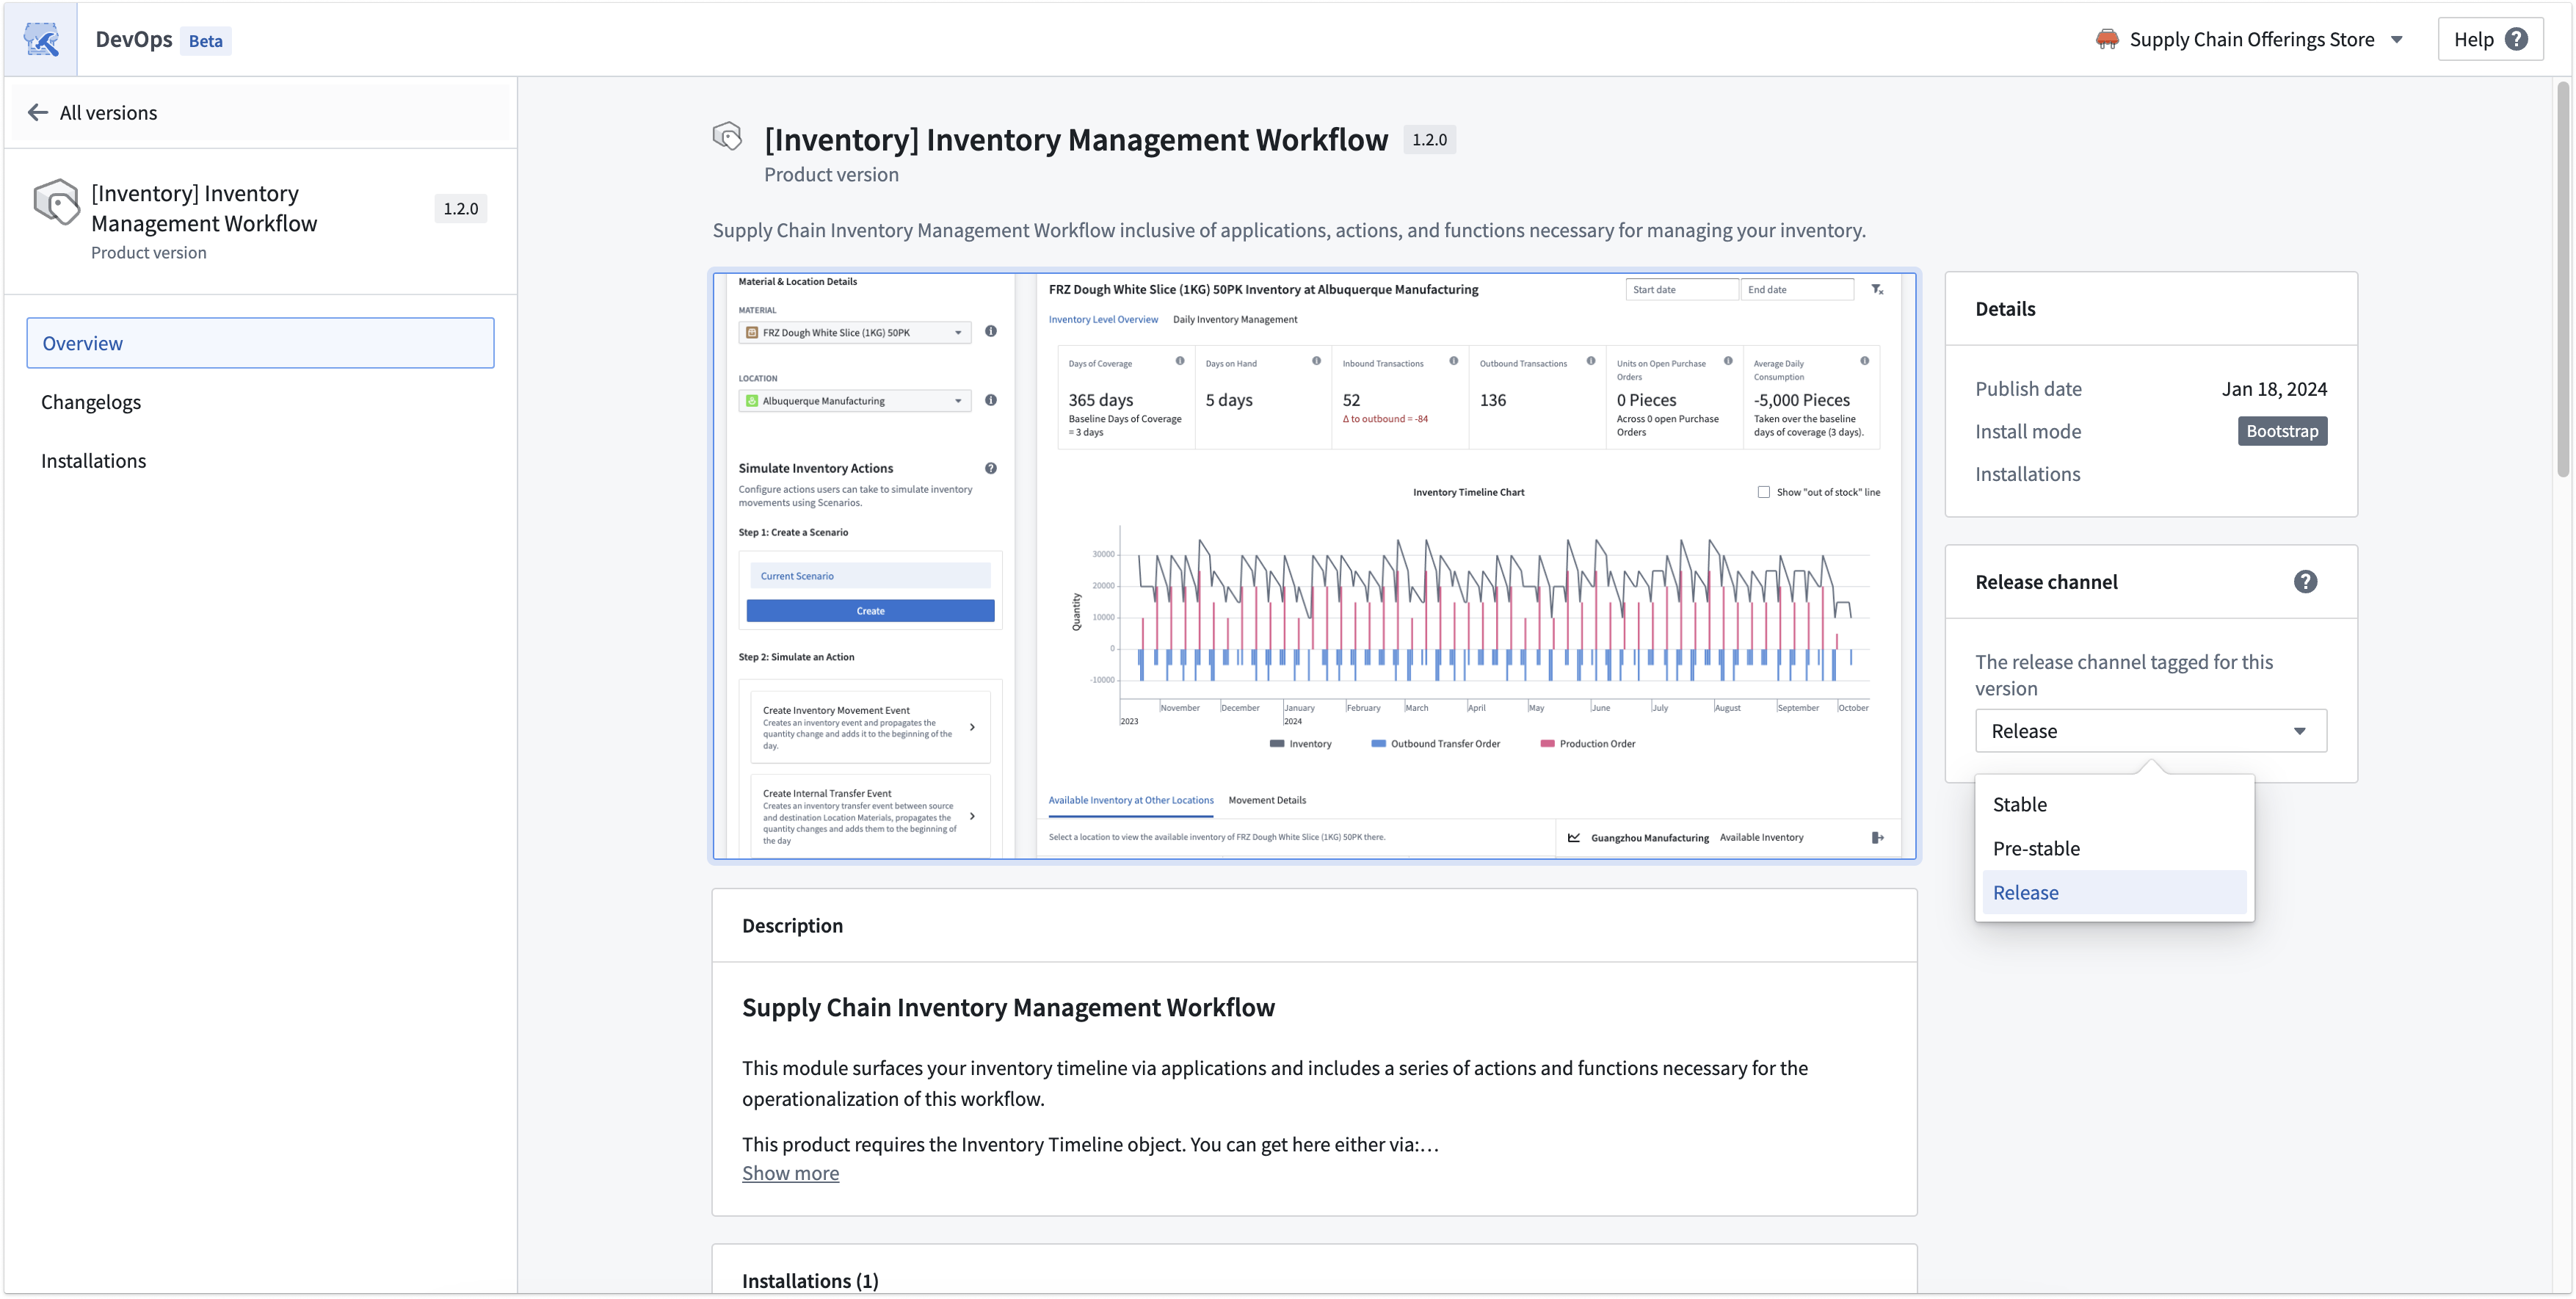Switch to Movement Details tab
This screenshot has height=1299, width=2576.
tap(1266, 800)
